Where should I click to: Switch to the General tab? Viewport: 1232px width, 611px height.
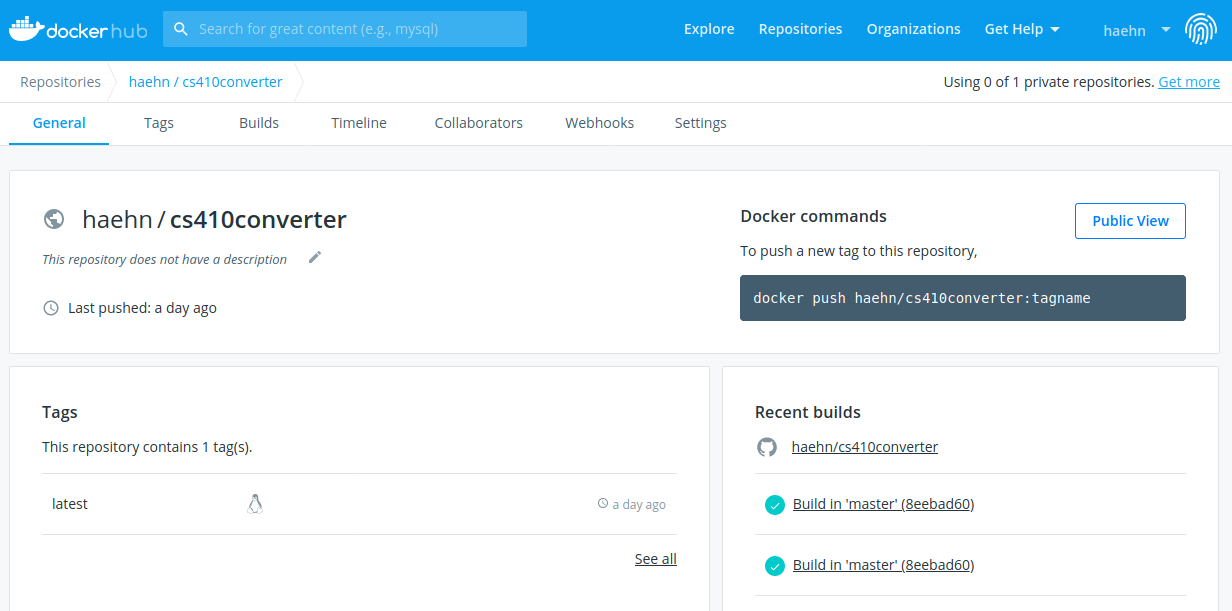pos(59,123)
